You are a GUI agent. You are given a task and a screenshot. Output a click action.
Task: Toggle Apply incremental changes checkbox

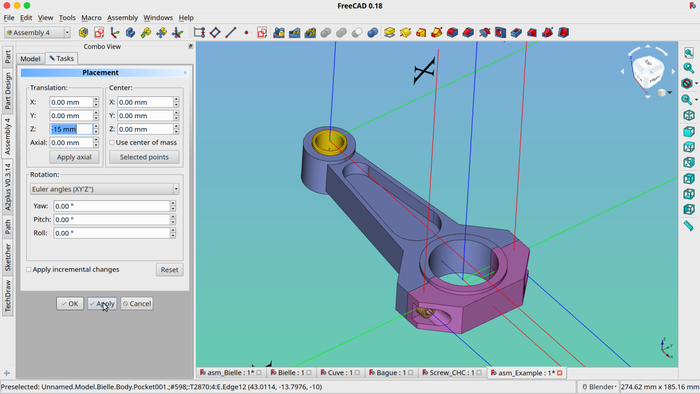pos(29,270)
